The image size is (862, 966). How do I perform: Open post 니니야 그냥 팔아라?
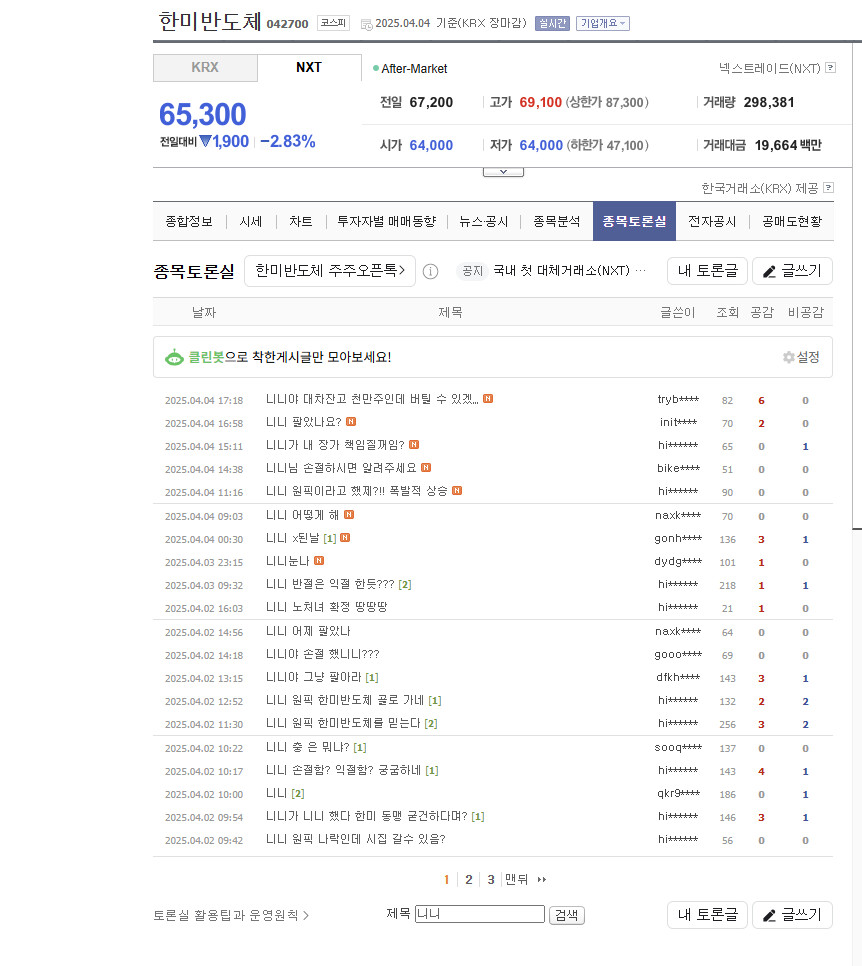click(314, 677)
